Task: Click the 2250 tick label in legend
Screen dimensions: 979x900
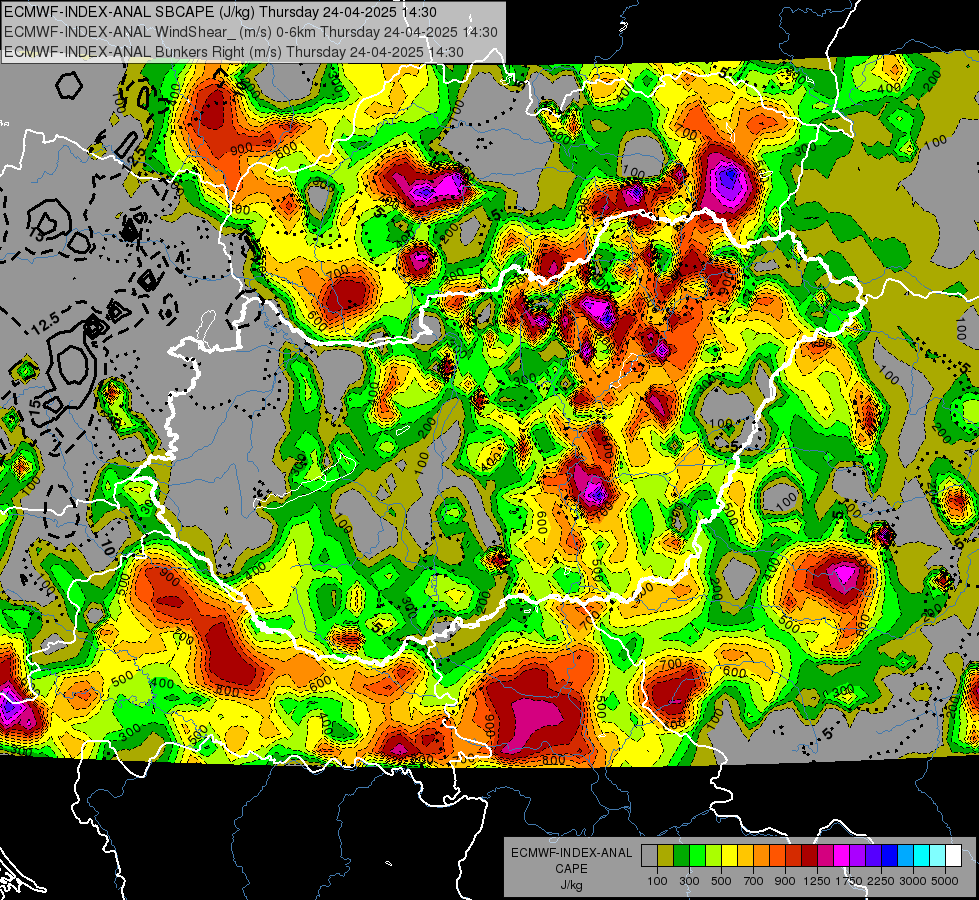Action: point(881,881)
